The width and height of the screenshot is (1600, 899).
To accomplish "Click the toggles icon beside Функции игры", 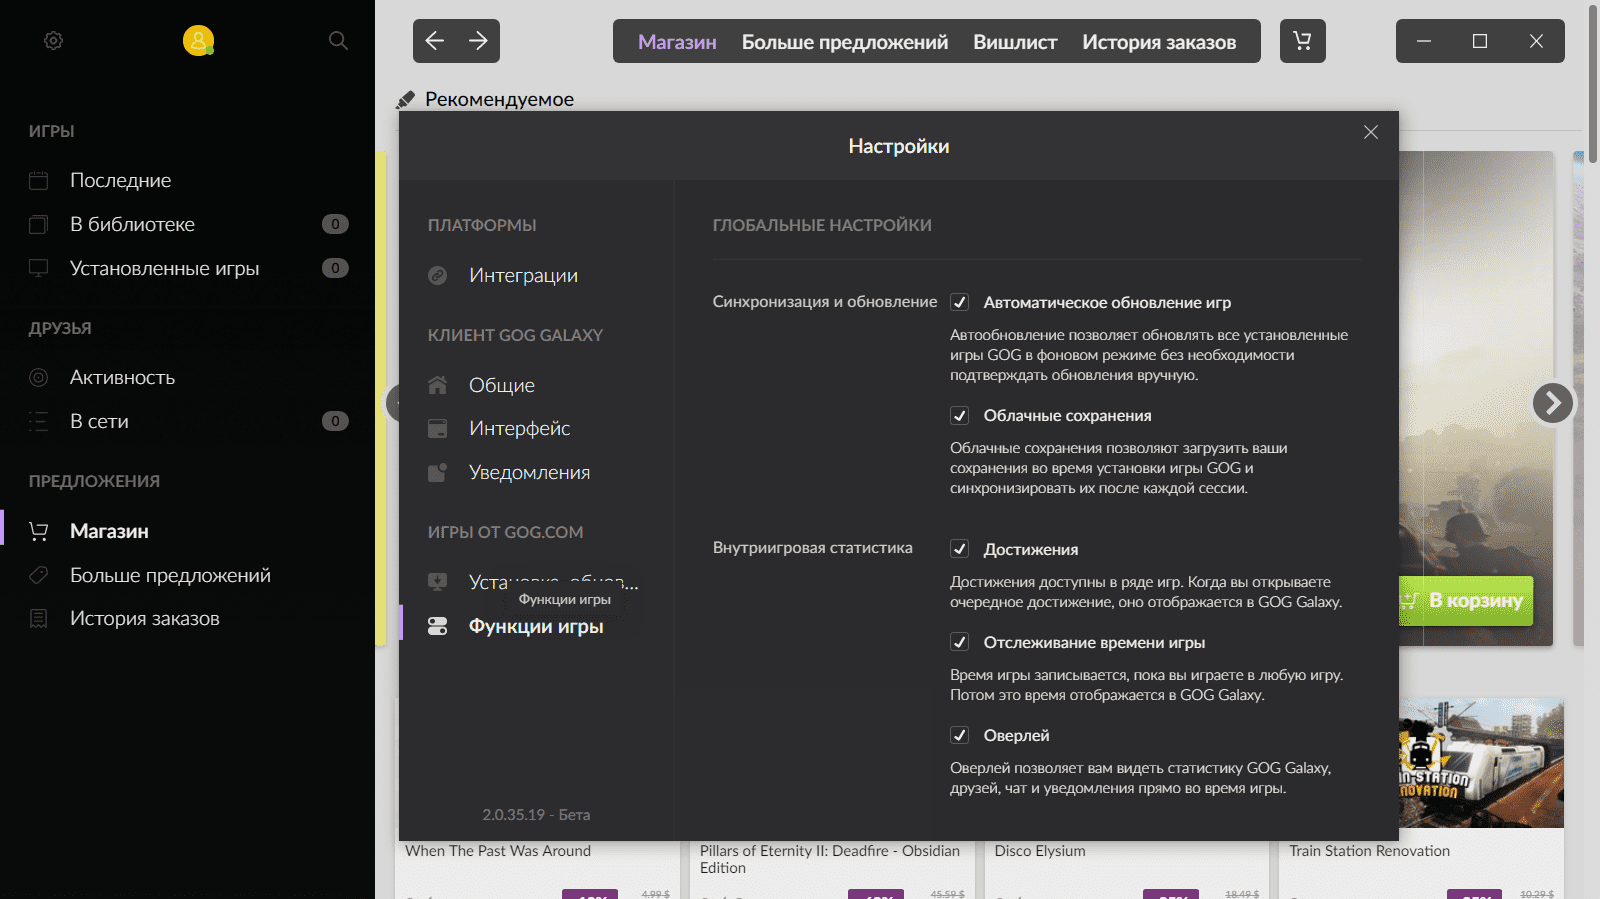I will coord(438,626).
